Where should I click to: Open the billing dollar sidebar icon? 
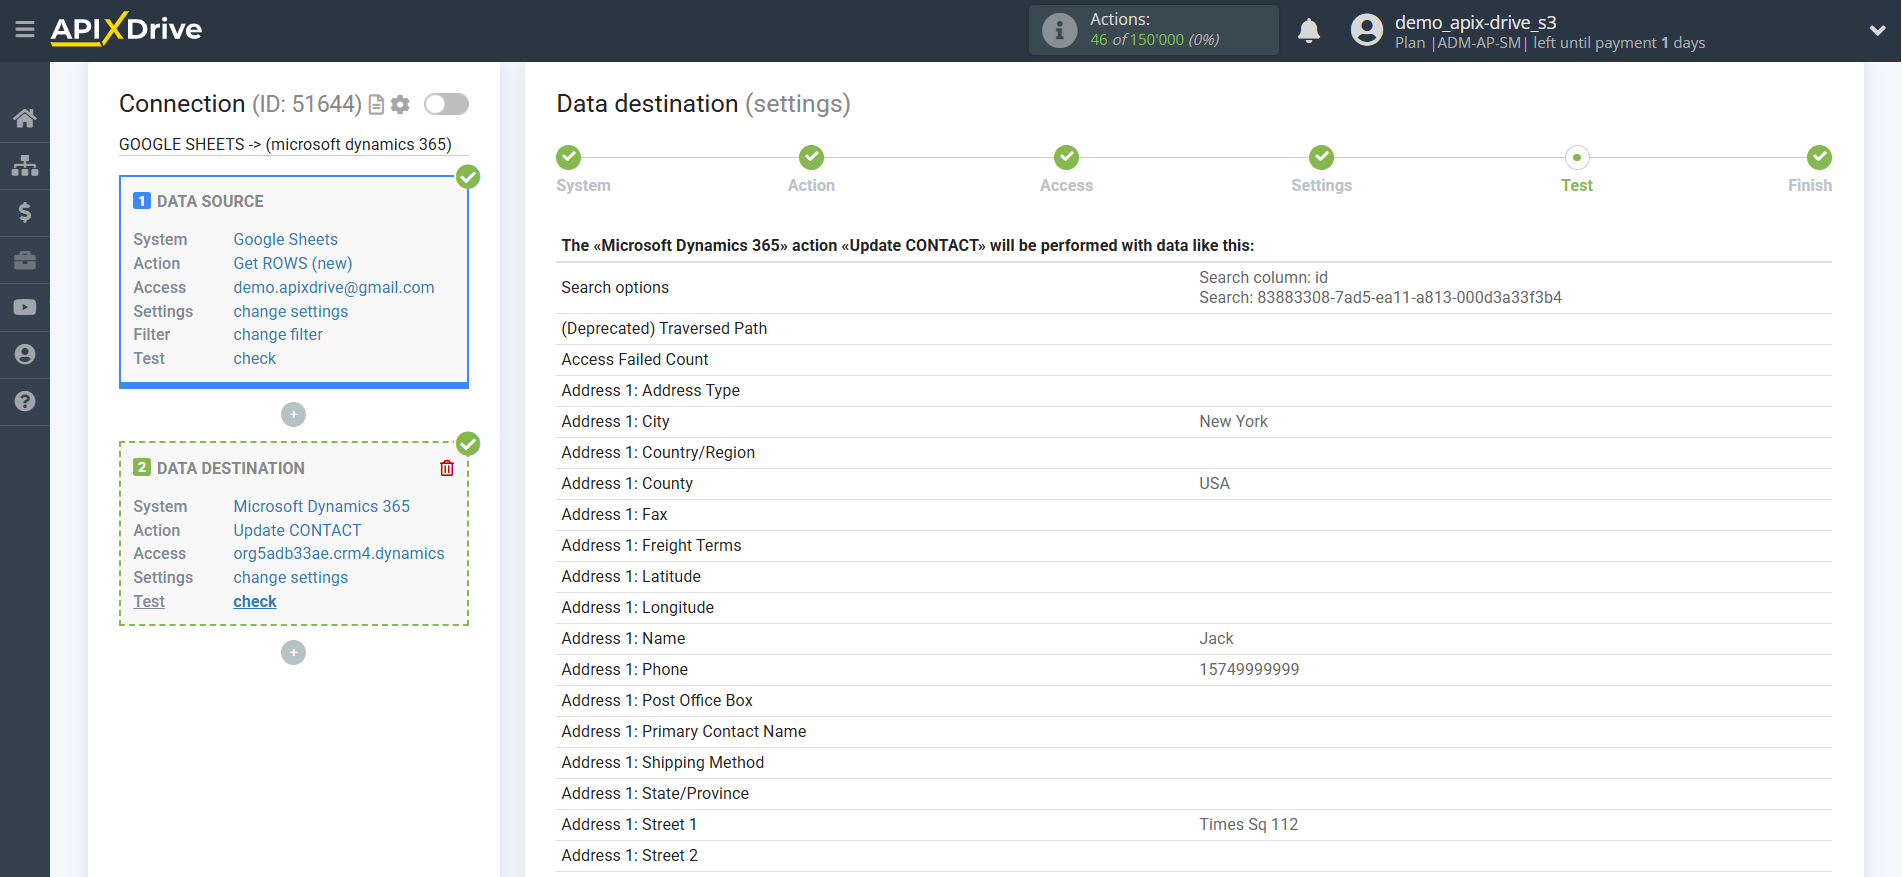click(x=25, y=212)
